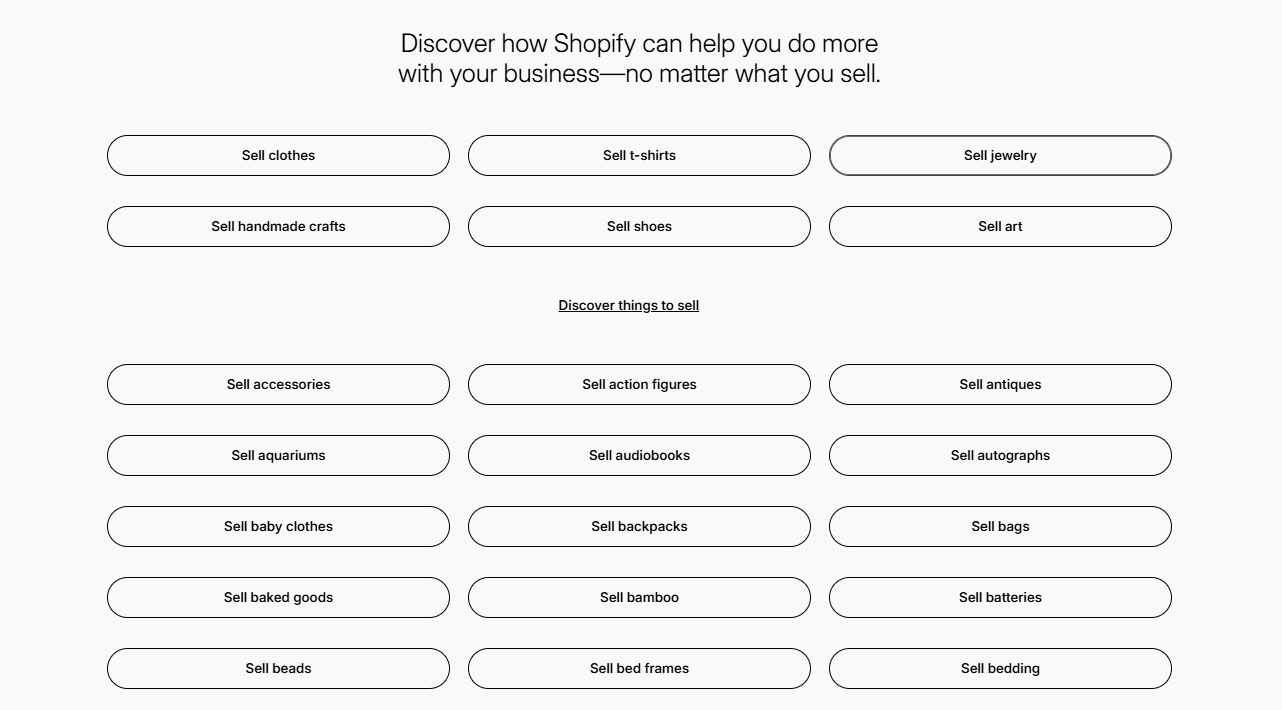Open the Sell t-shirts page

[x=639, y=155]
